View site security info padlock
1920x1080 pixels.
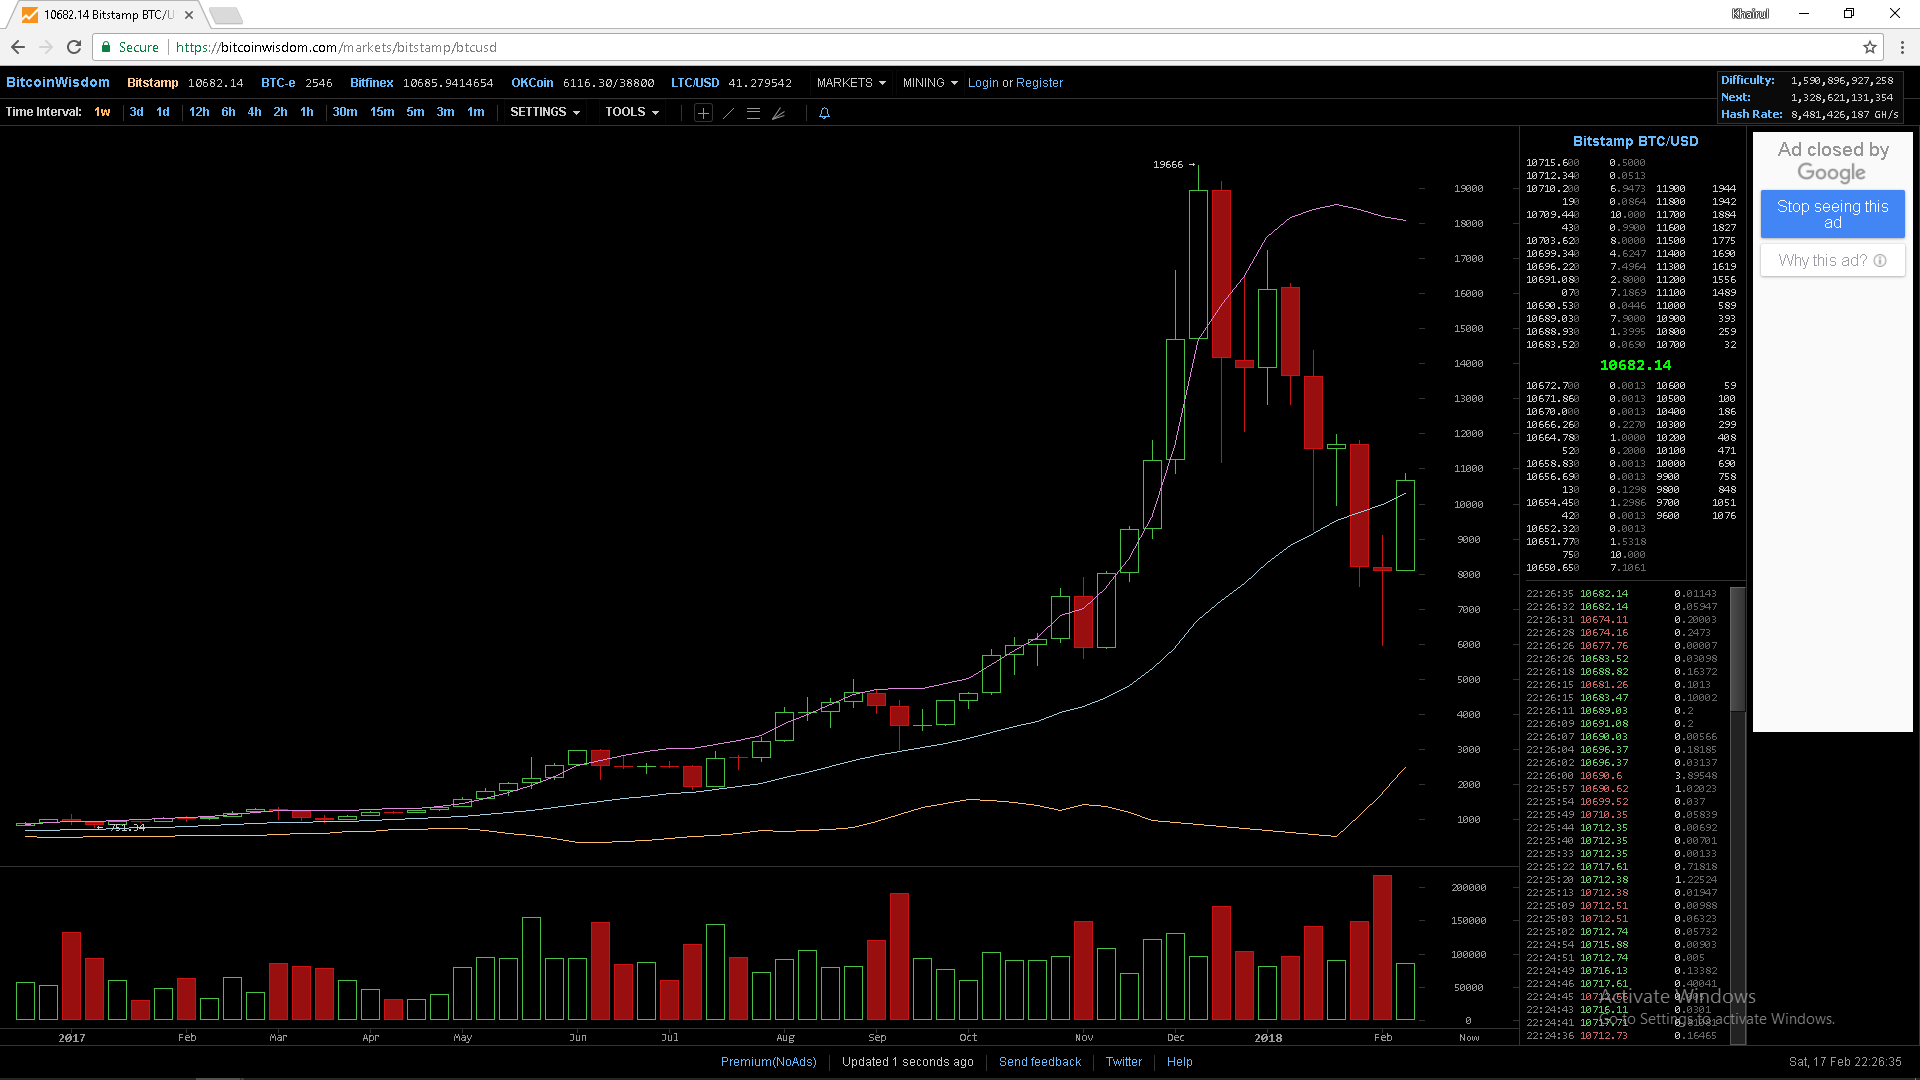coord(106,47)
